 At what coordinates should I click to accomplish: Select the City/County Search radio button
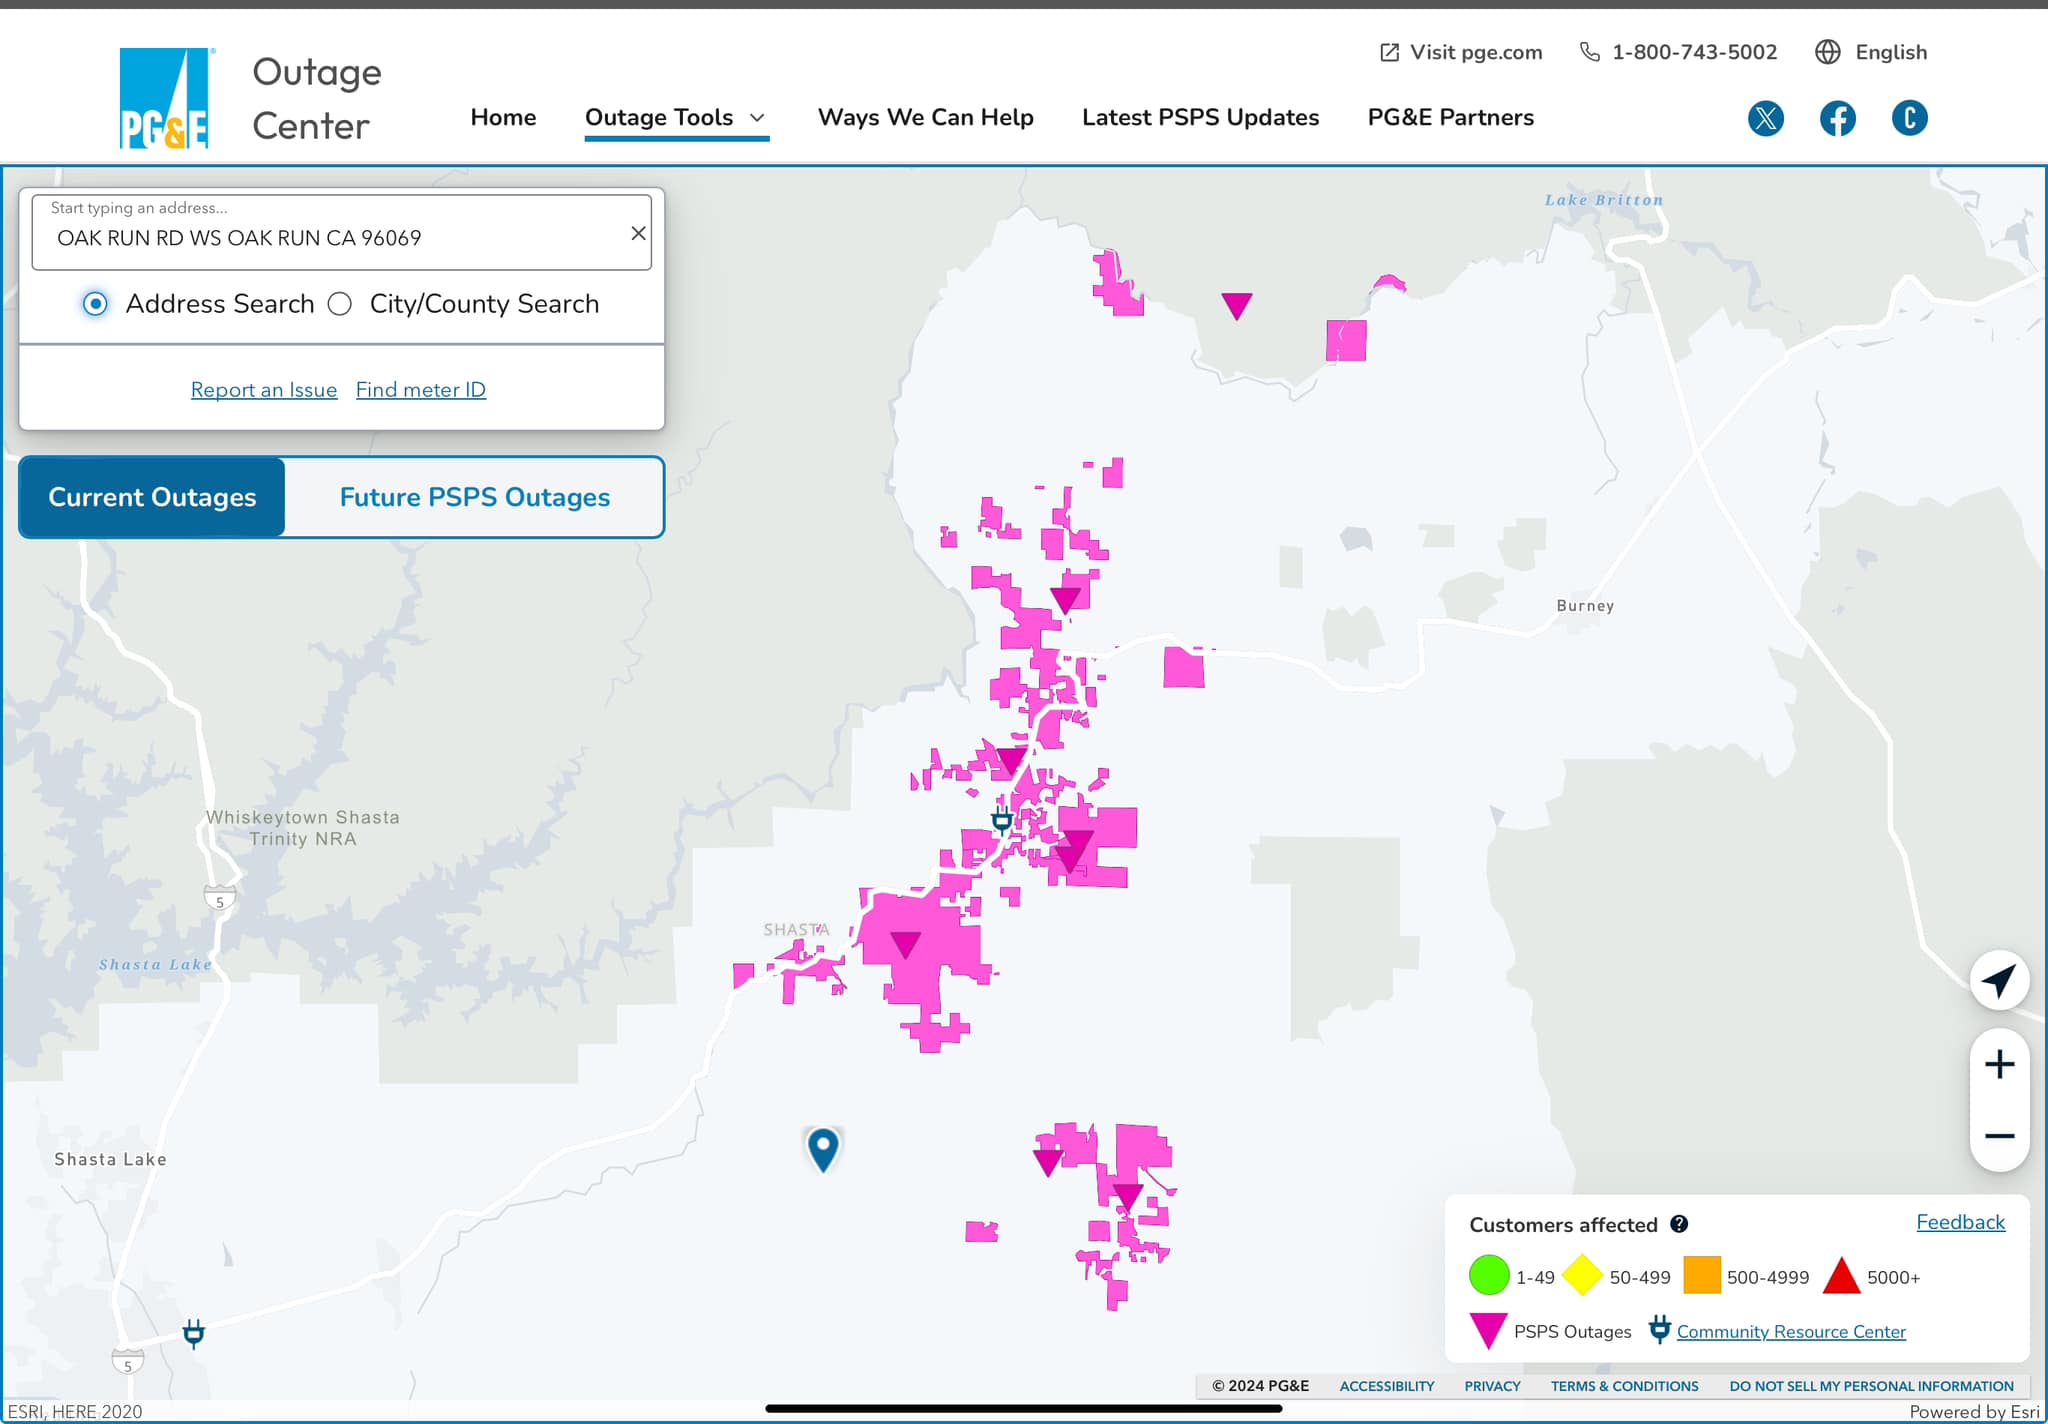(340, 304)
